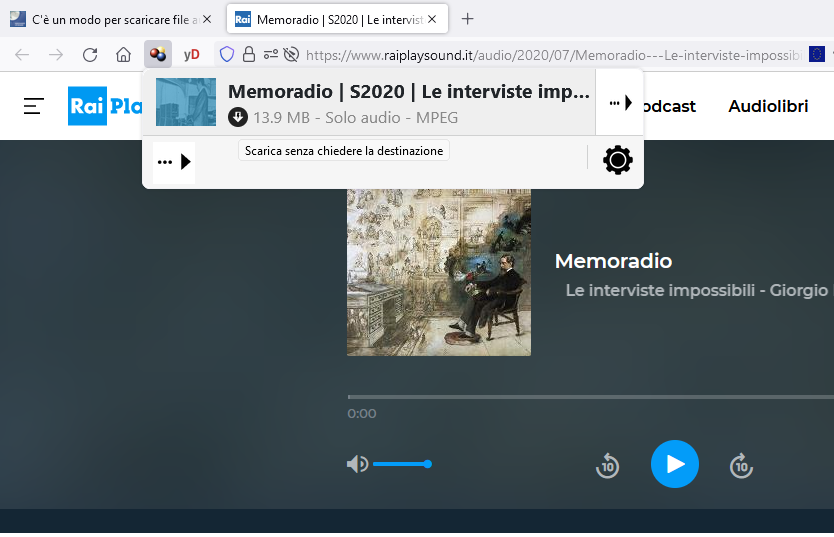
Task: Select the Memoradio S2020 tab
Action: tap(337, 20)
